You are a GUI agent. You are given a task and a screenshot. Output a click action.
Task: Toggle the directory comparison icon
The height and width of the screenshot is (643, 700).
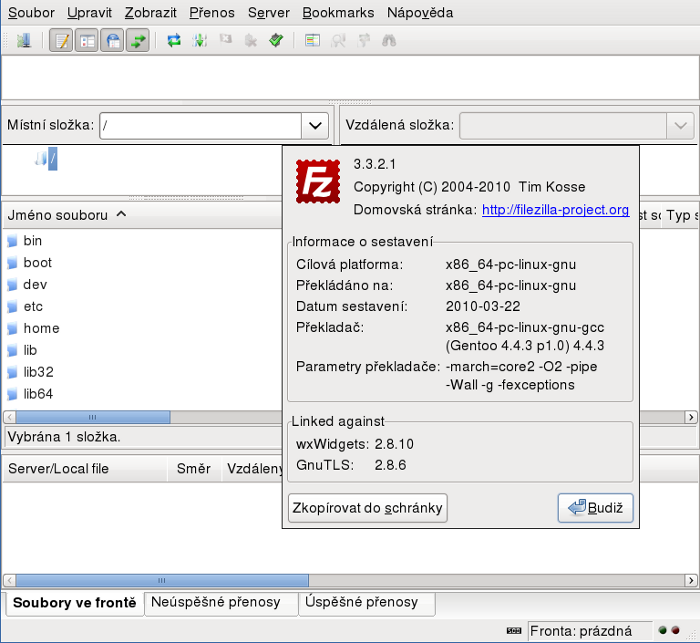tap(338, 41)
